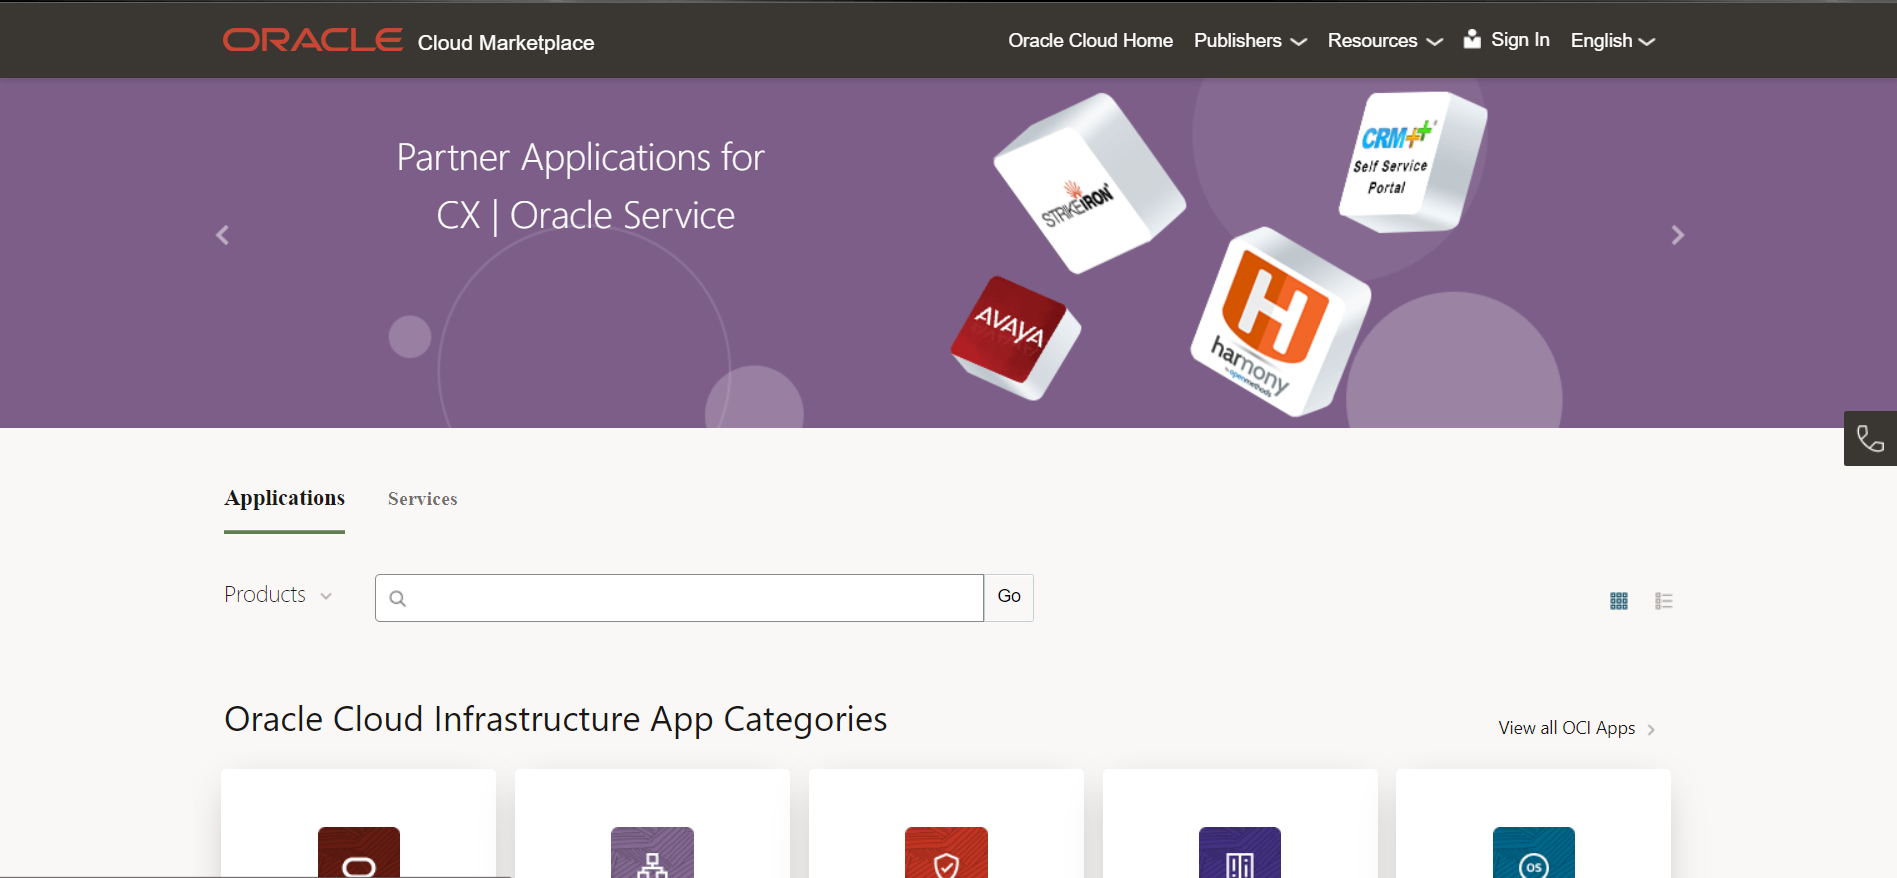Screen dimensions: 1897x878
Task: Open the English language selector
Action: coord(1612,41)
